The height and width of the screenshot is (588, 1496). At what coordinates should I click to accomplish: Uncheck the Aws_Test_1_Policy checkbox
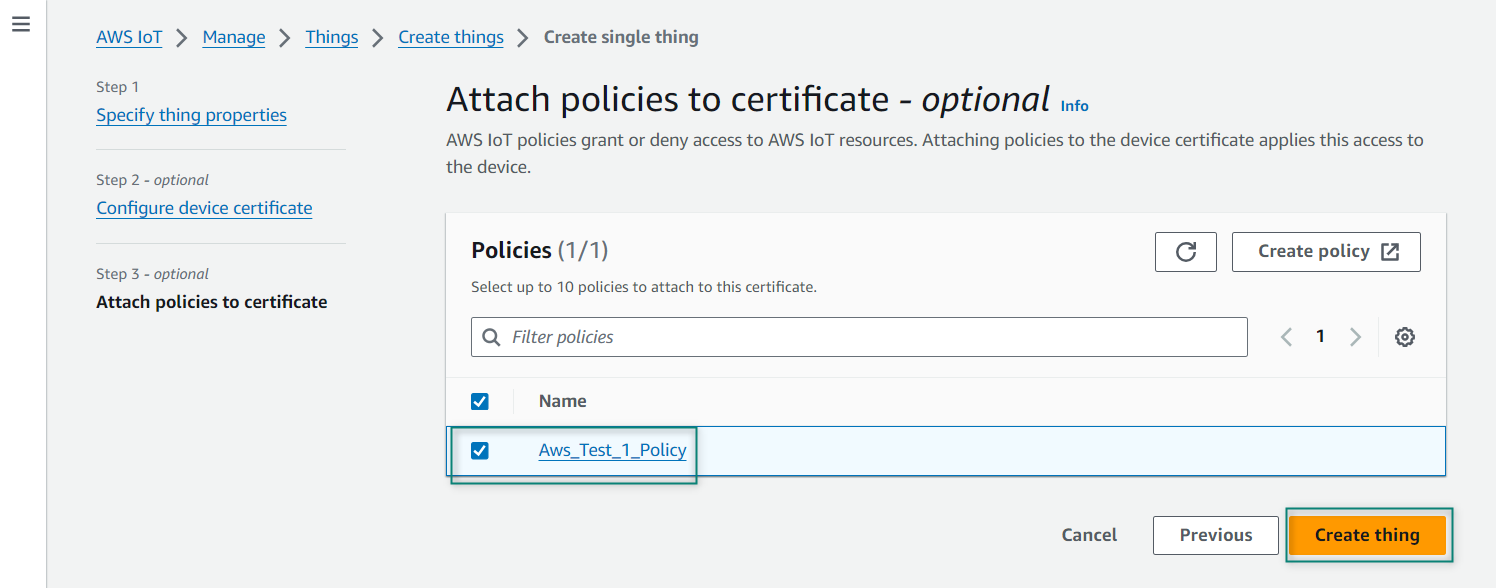[480, 451]
